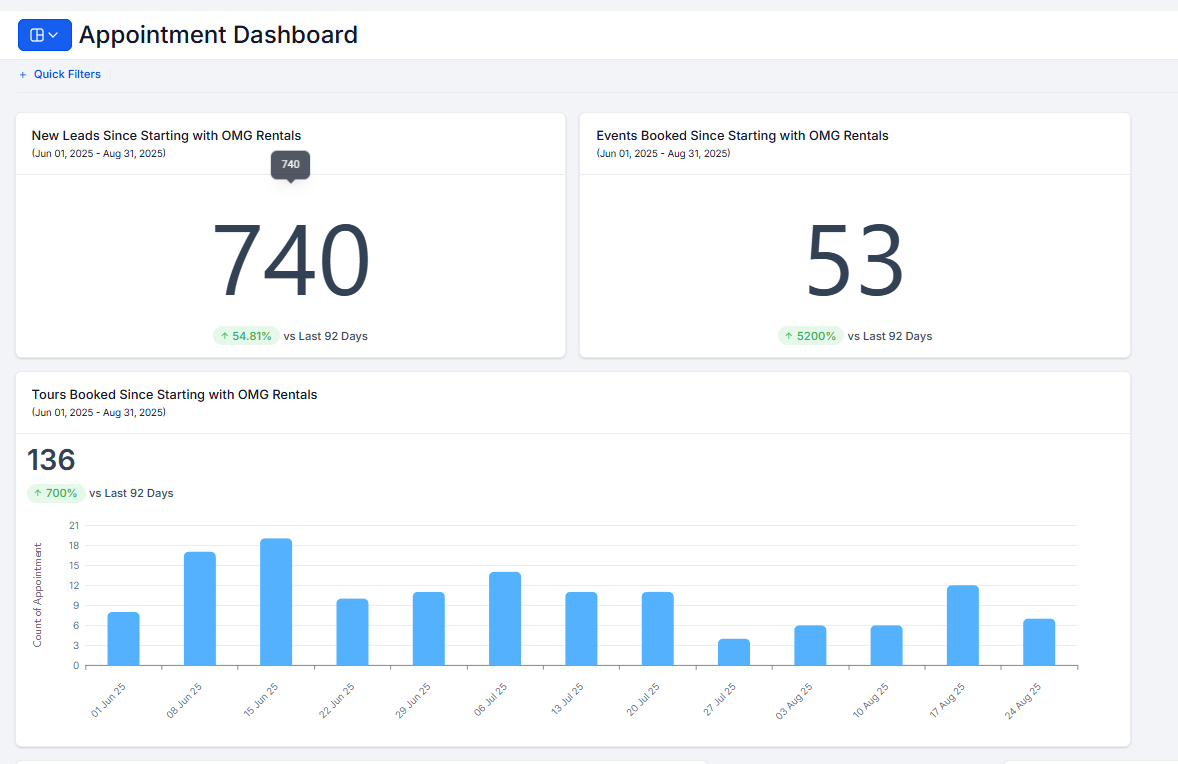This screenshot has height=764, width=1178.
Task: Click the New Leads card title
Action: (x=166, y=135)
